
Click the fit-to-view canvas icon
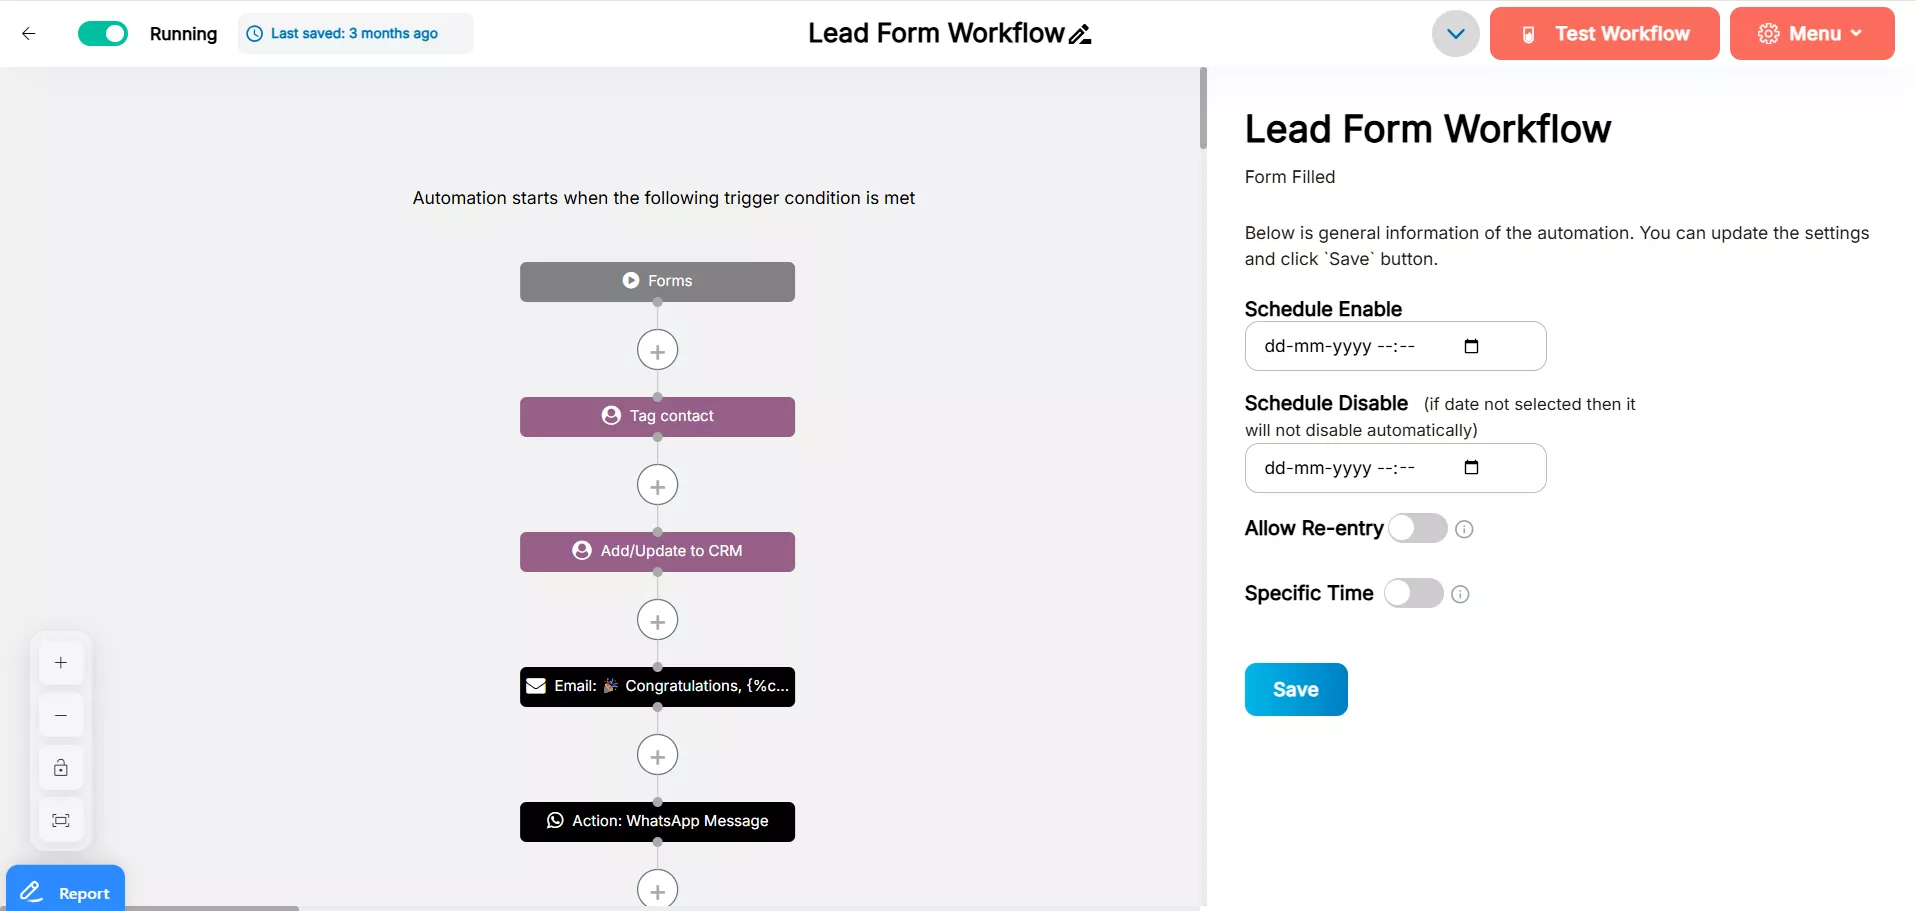61,821
